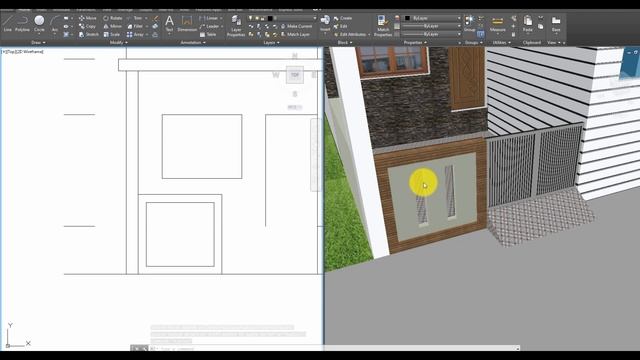Screen dimensions: 640x360
Task: Expand the Properties panel
Action: click(x=415, y=42)
